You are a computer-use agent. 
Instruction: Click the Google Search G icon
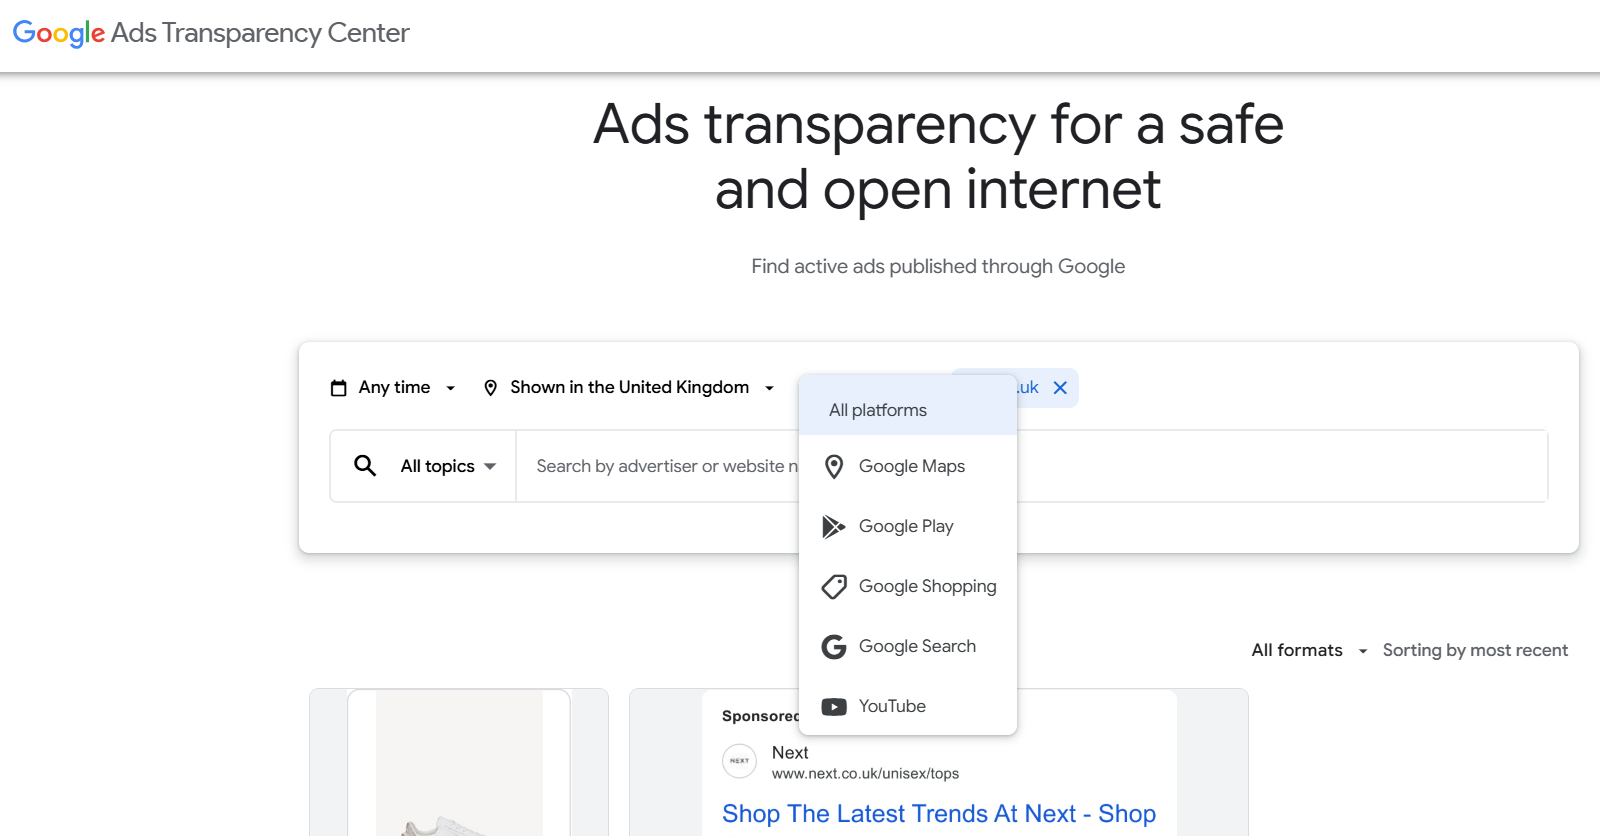[x=833, y=647]
